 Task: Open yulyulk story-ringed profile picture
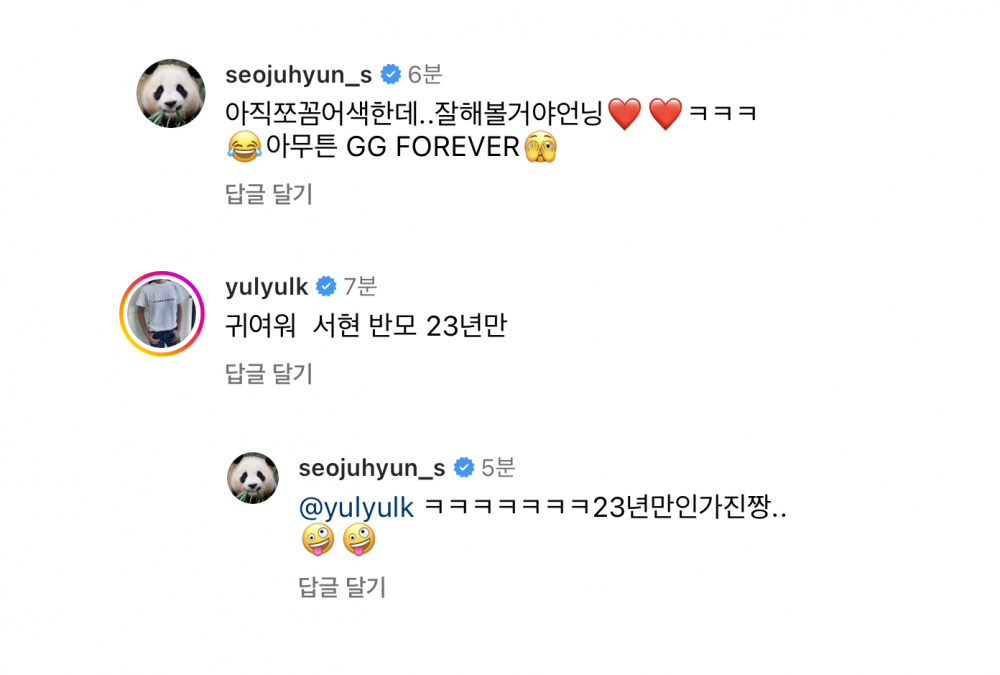tap(162, 313)
